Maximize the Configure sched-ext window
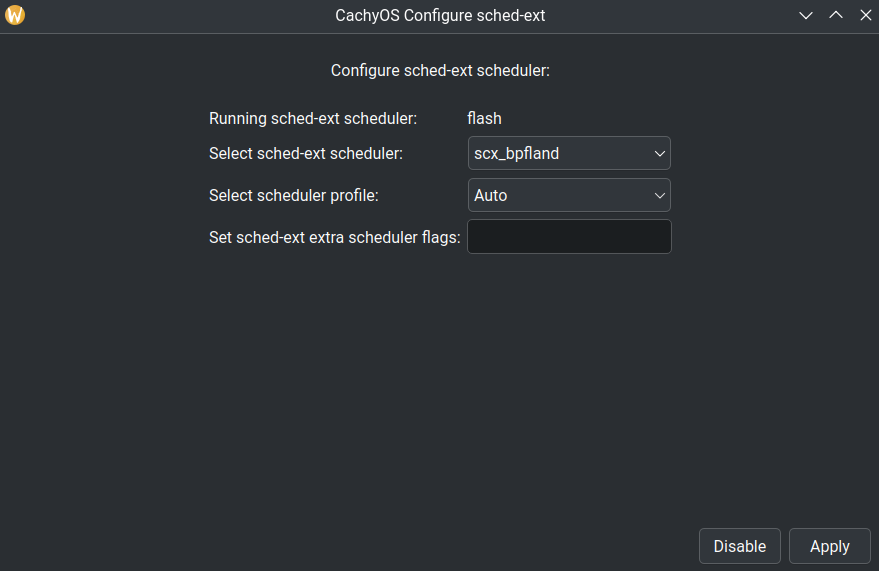 pyautogui.click(x=836, y=15)
